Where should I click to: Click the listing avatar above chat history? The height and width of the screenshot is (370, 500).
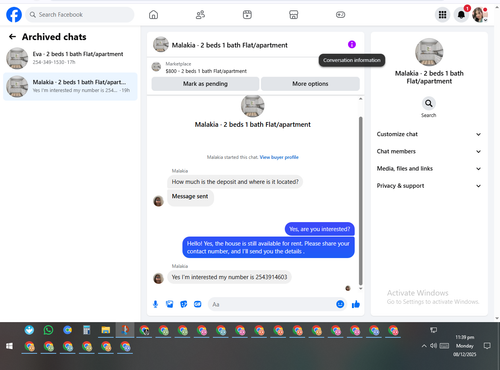[x=253, y=106]
